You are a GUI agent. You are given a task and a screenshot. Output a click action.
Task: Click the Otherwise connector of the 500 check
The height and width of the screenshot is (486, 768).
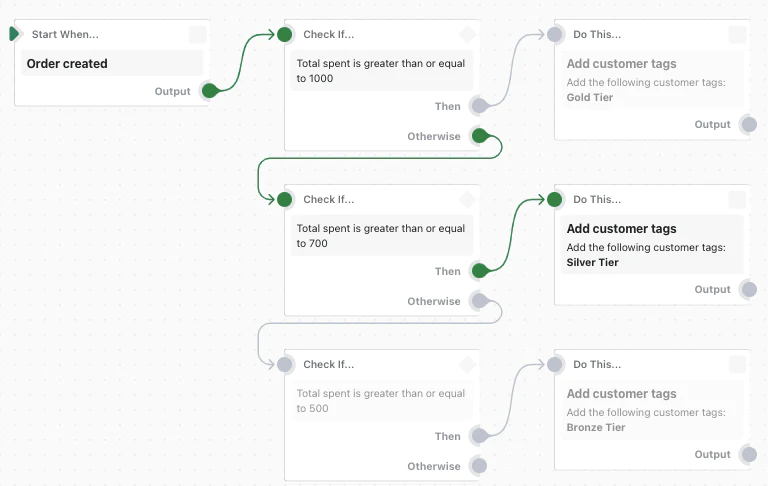click(479, 466)
